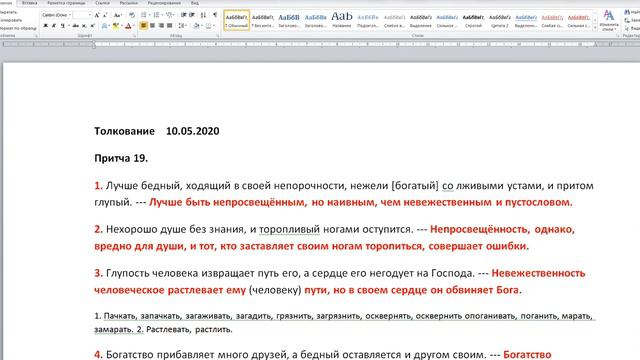
Task: Apply the Строгий style
Action: (473, 20)
